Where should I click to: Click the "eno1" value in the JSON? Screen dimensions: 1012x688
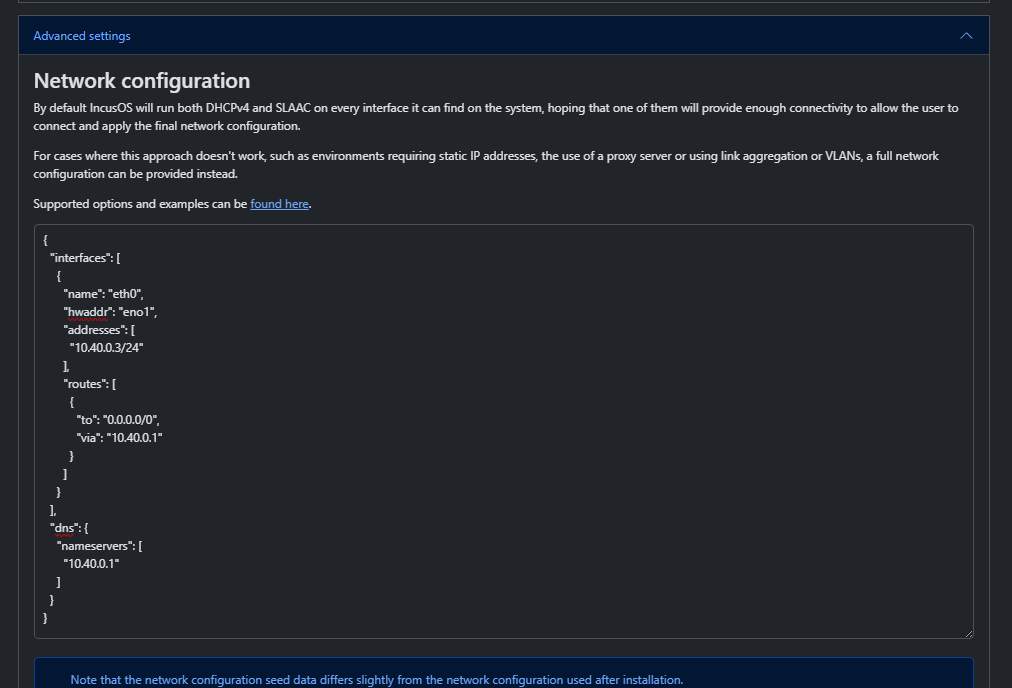click(x=137, y=312)
